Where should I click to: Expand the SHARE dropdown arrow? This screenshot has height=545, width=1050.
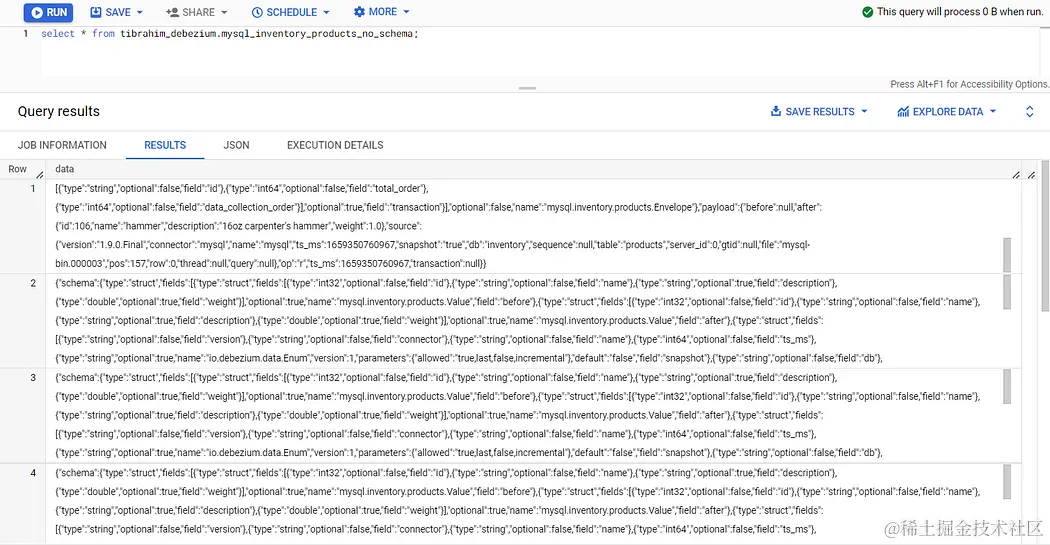click(224, 12)
